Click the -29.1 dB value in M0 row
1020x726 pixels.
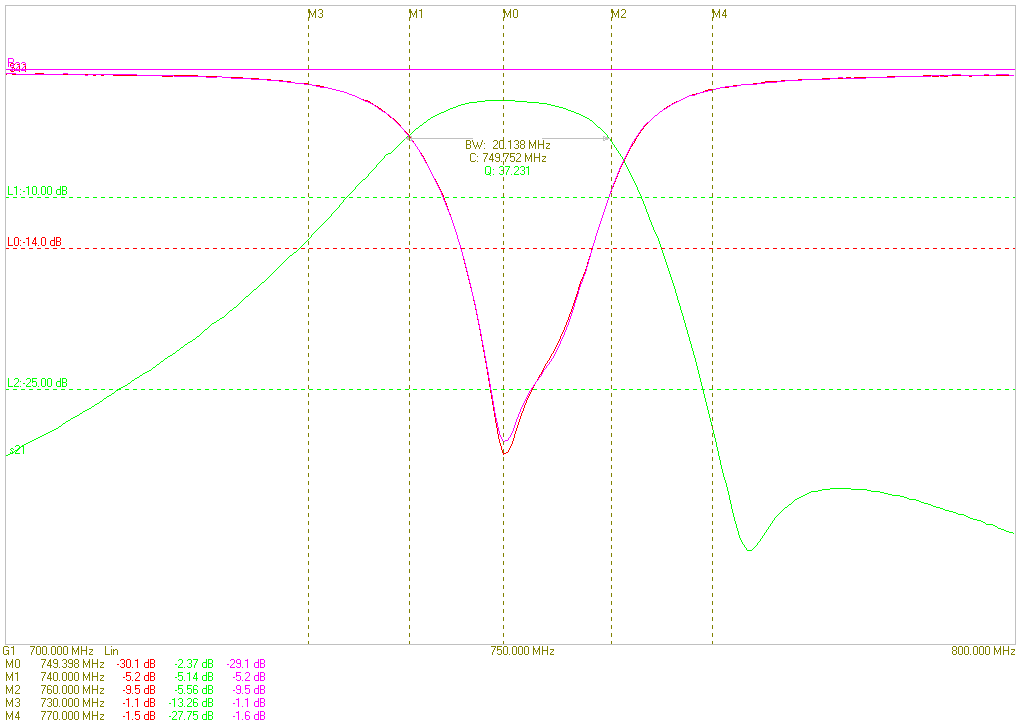[246, 664]
